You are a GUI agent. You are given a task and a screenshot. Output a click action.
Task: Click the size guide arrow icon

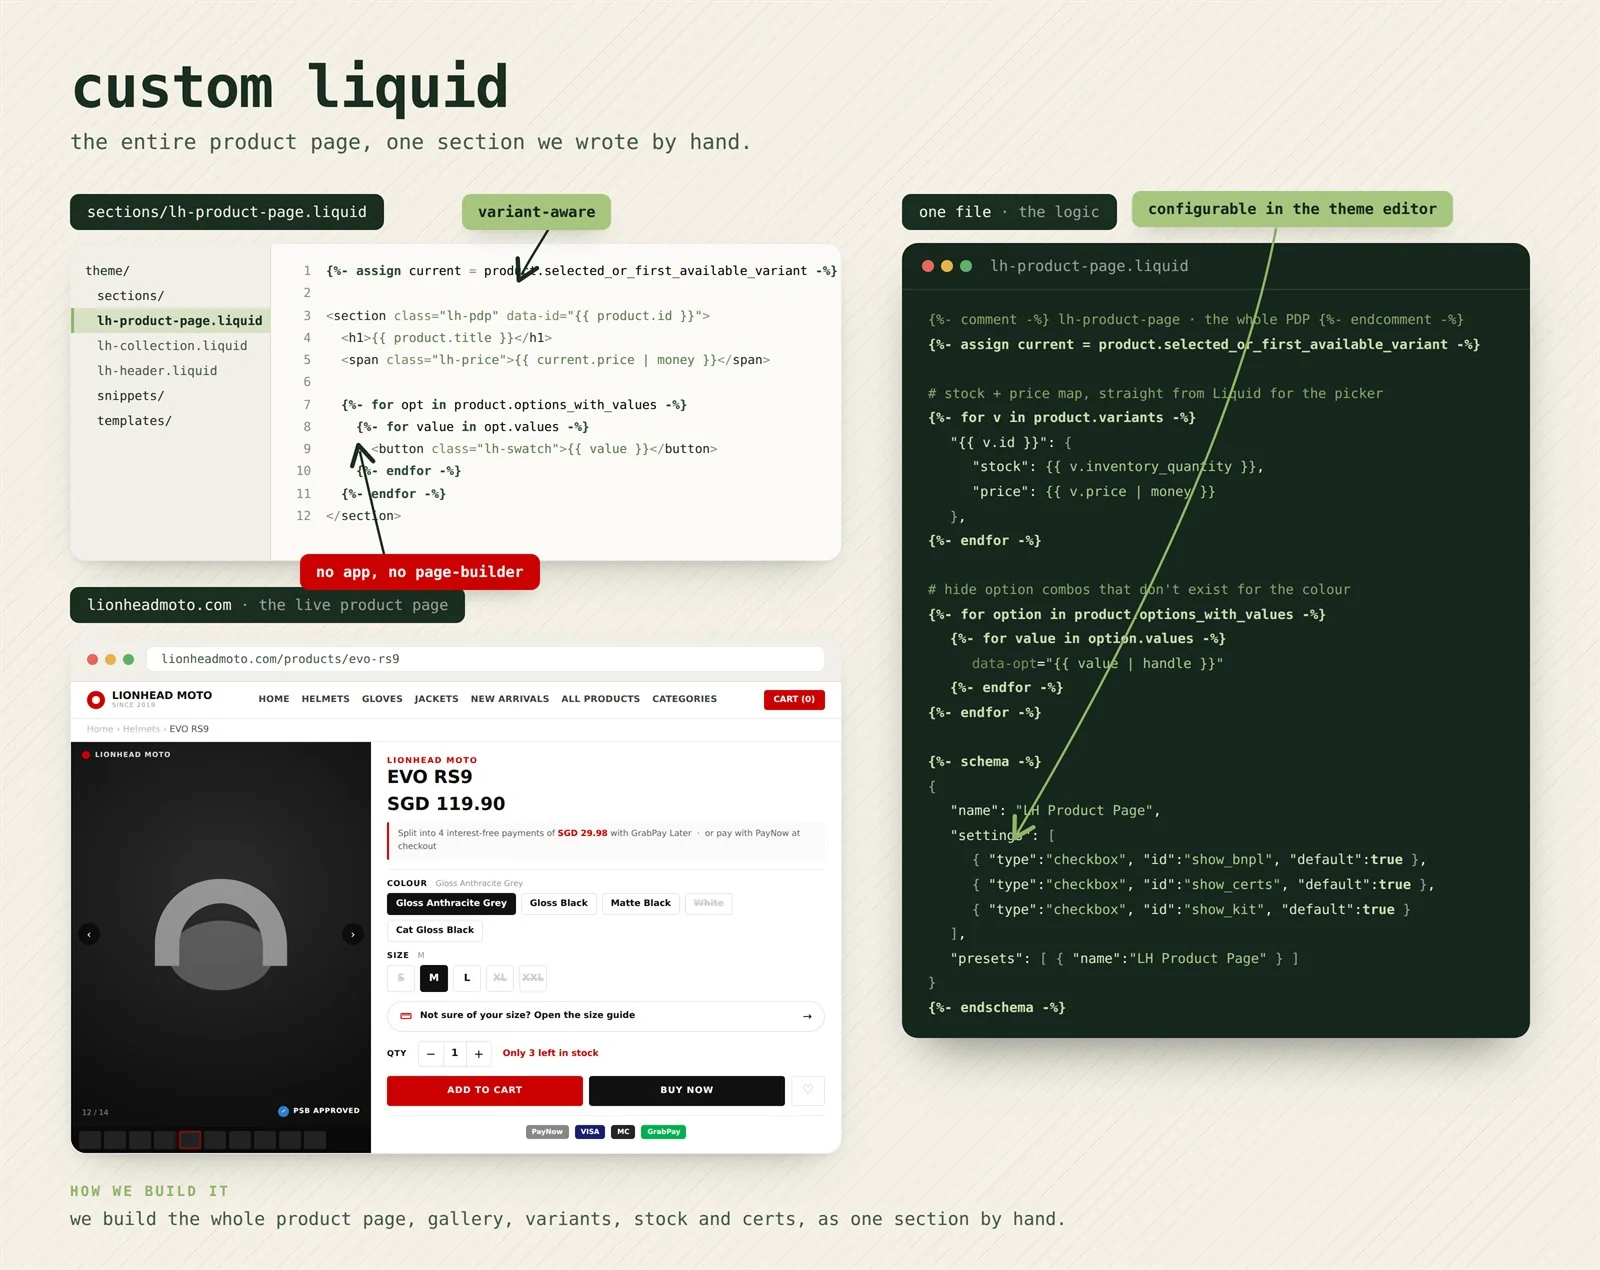click(x=807, y=1016)
